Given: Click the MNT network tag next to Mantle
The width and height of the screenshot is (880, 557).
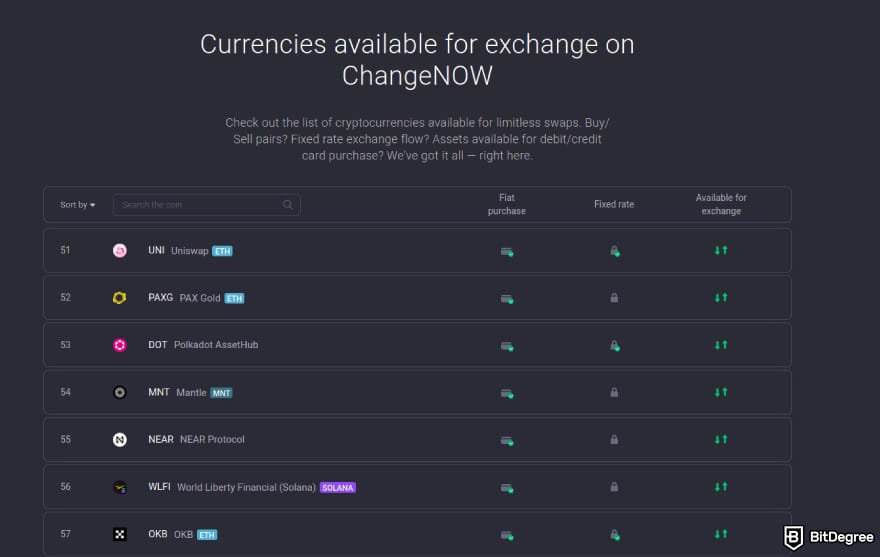Looking at the screenshot, I should tap(221, 393).
